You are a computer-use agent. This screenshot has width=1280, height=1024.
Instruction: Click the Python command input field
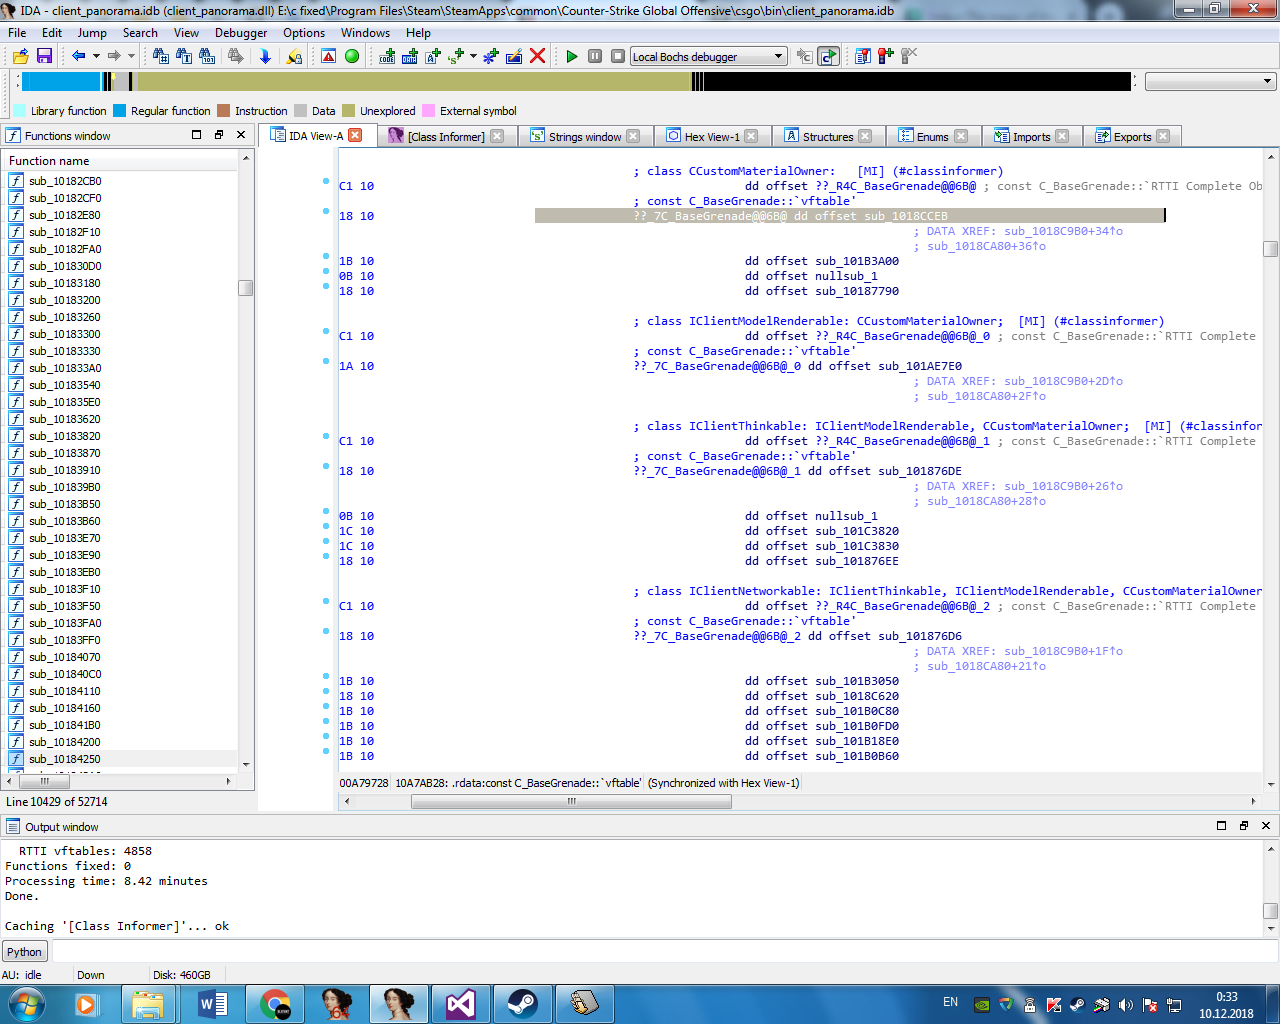point(660,952)
